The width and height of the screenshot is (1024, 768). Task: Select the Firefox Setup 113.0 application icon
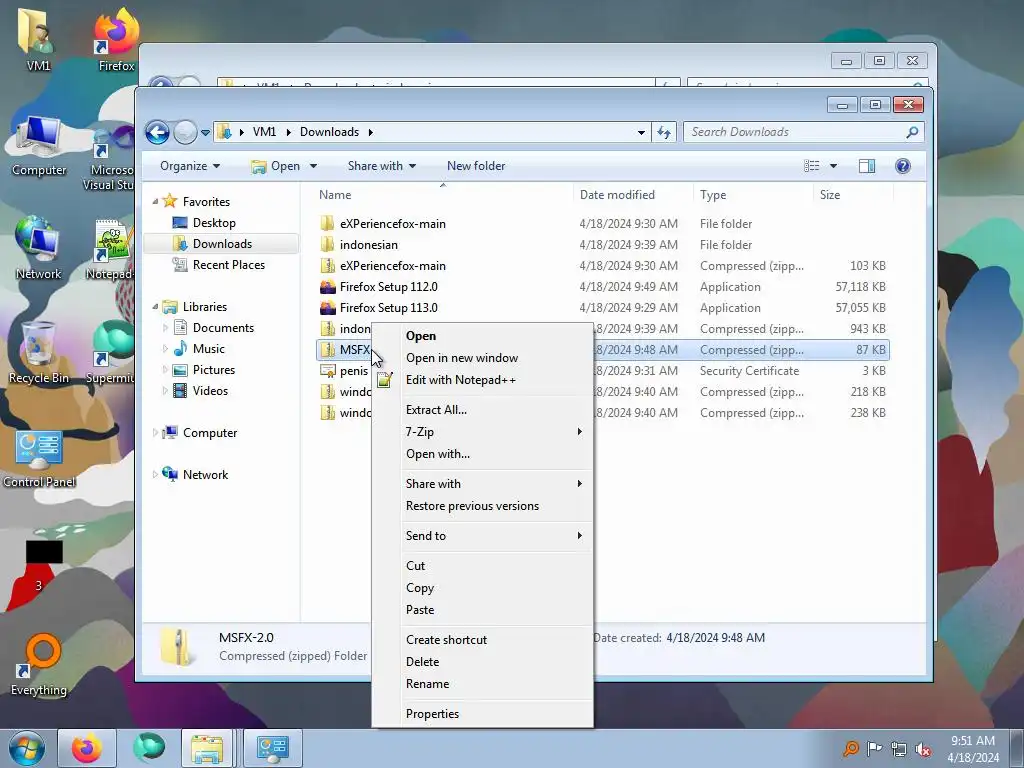(x=327, y=308)
